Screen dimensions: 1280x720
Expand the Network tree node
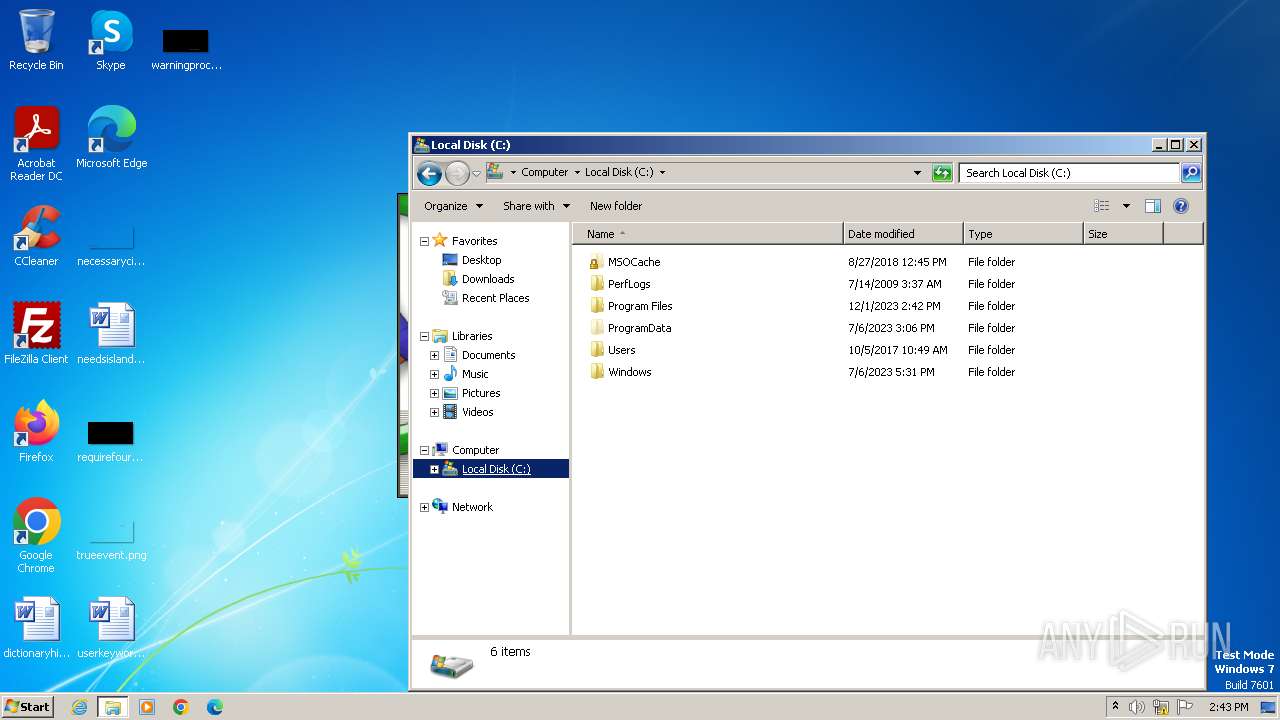tap(424, 507)
